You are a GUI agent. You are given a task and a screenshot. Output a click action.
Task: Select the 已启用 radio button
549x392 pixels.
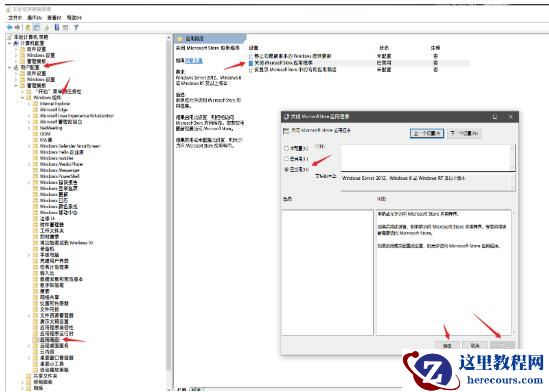286,159
